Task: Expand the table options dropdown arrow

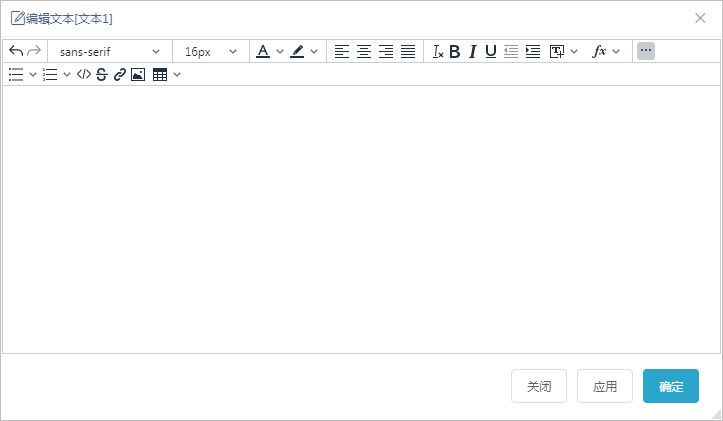Action: (177, 74)
